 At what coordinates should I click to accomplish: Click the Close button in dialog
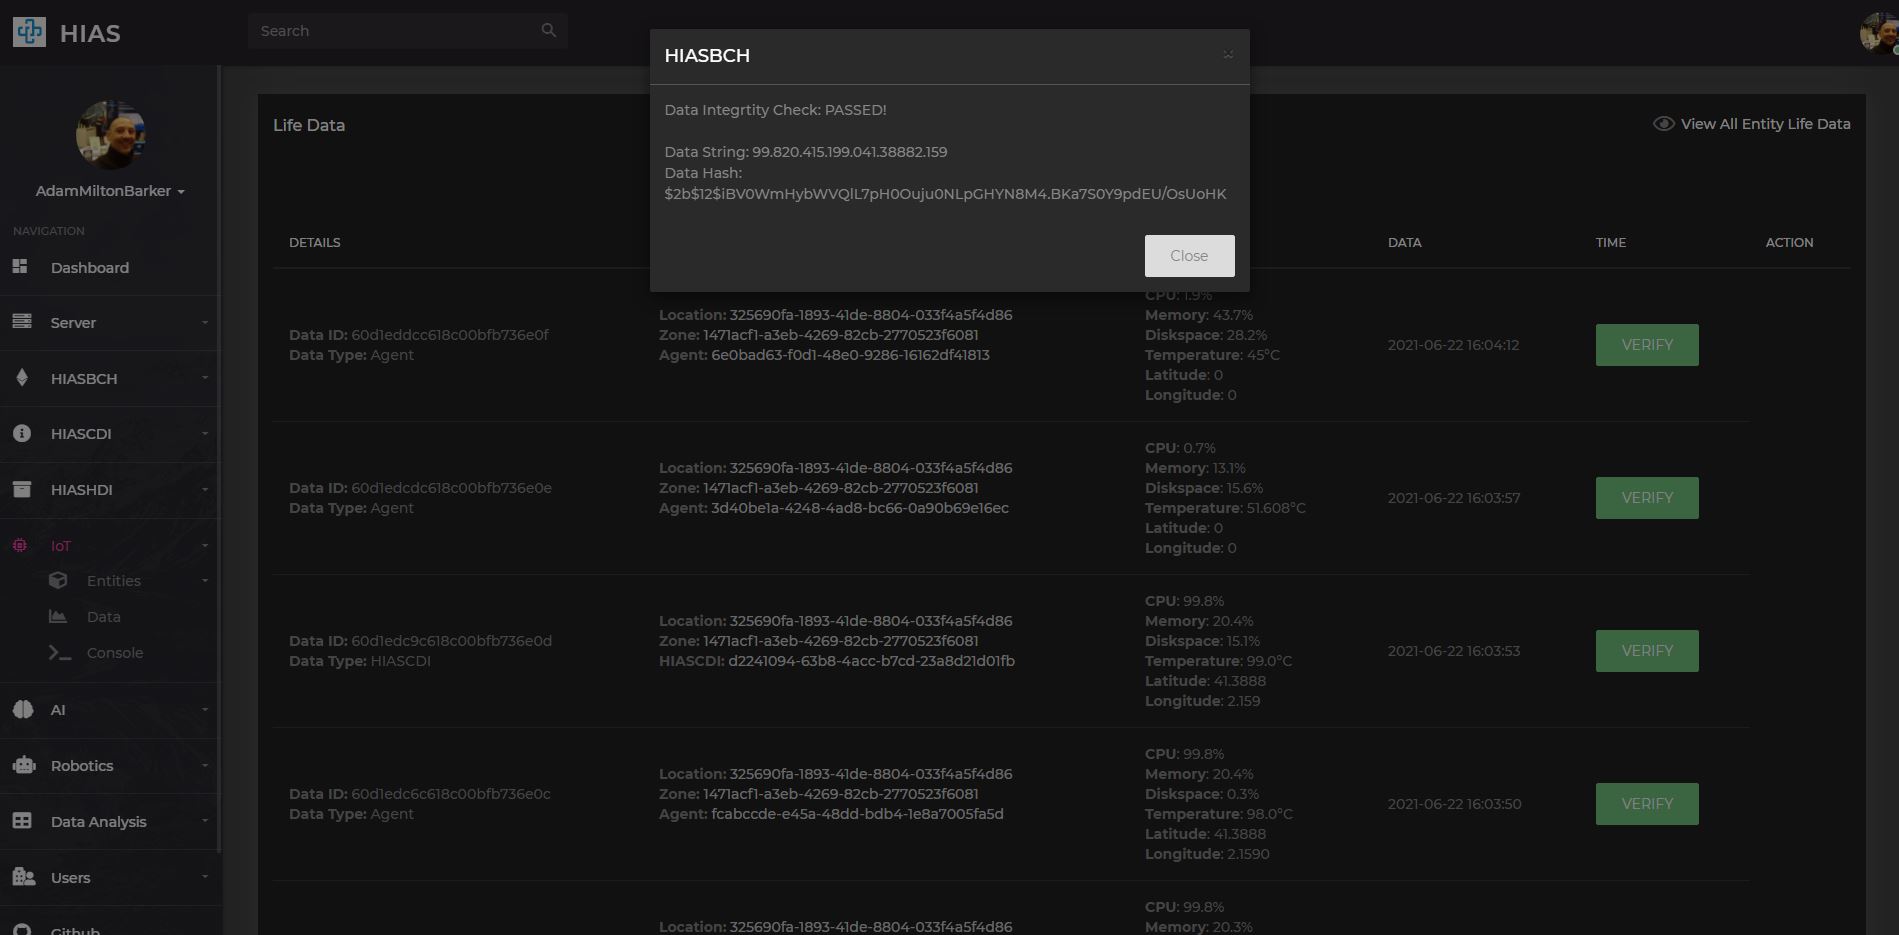pyautogui.click(x=1189, y=256)
